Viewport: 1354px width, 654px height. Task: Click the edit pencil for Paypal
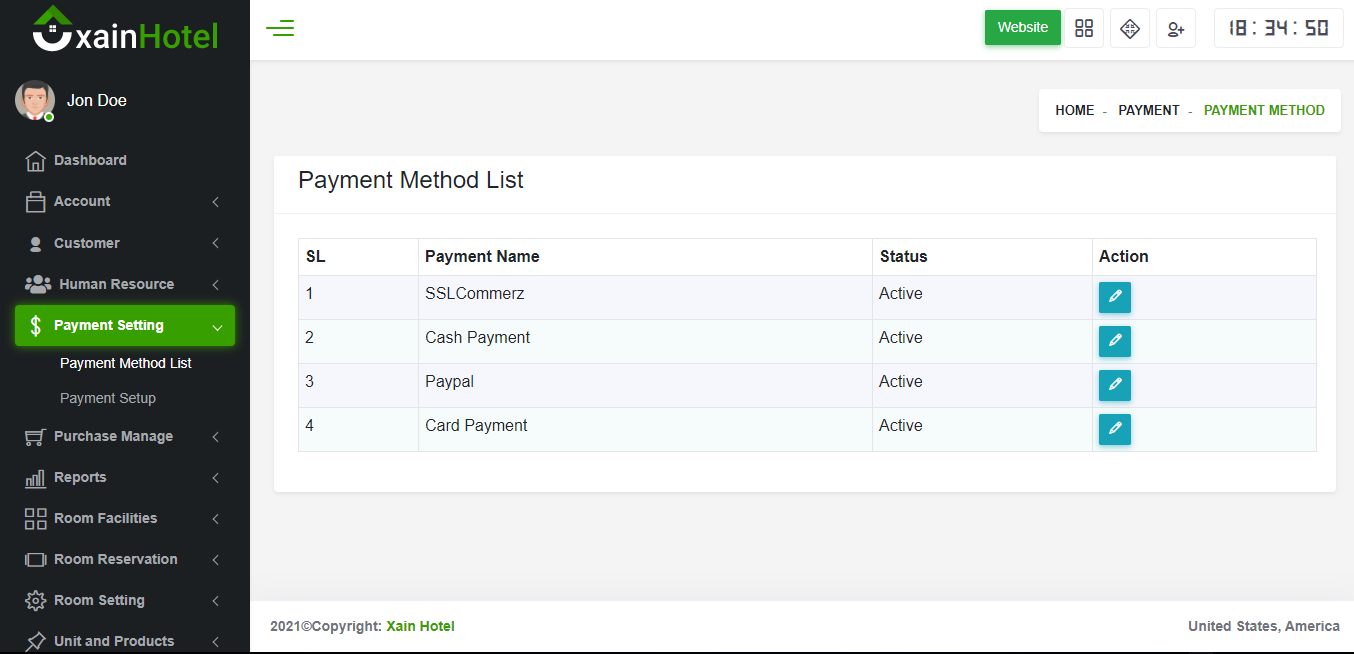(1115, 385)
